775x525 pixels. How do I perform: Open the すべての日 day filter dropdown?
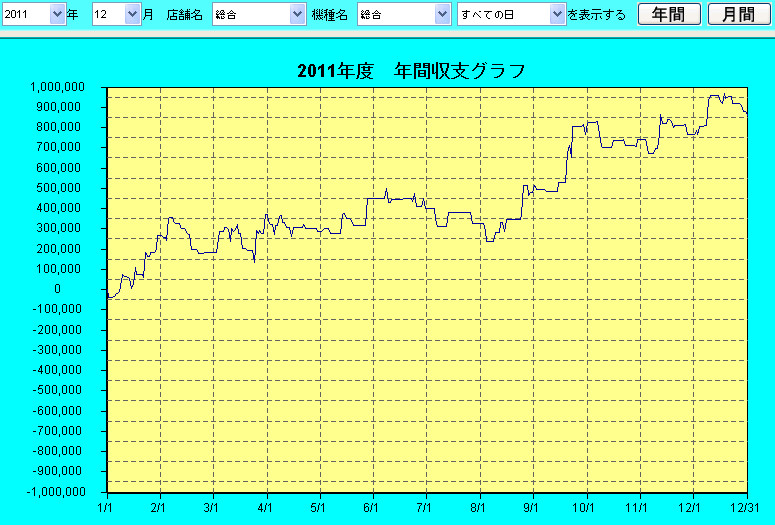511,14
